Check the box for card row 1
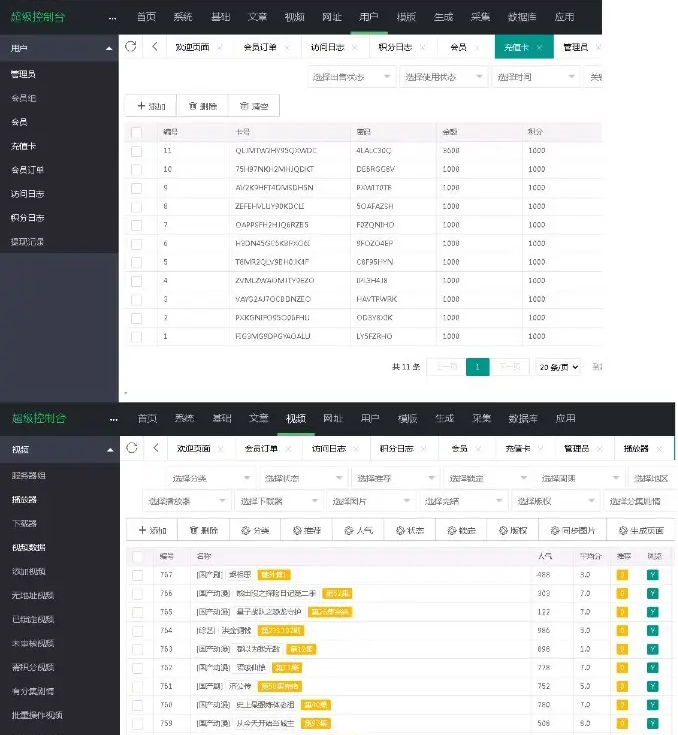Screen dimensions: 678x735 [x=137, y=336]
